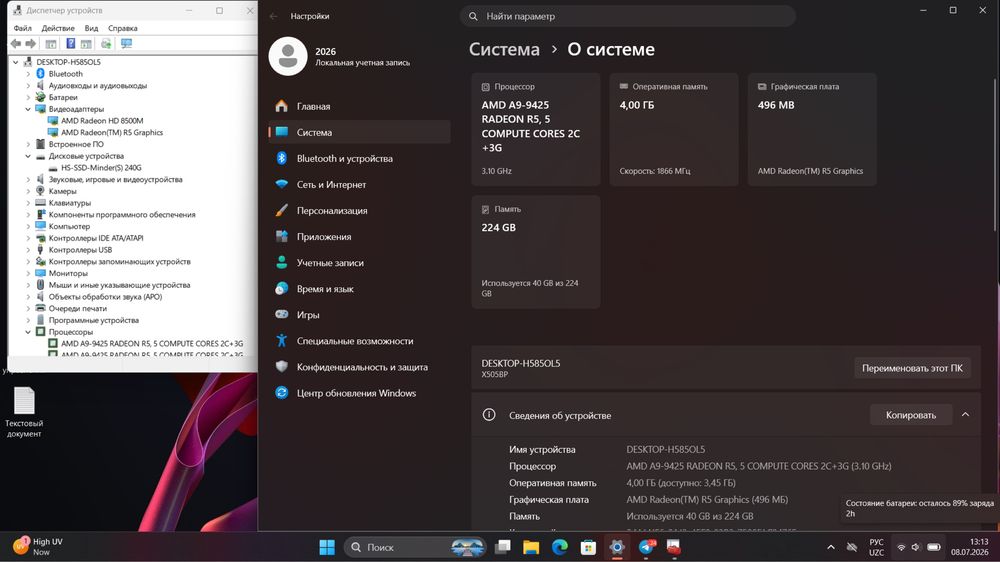The width and height of the screenshot is (1000, 562).
Task: Click the Windows Start button
Action: (327, 547)
